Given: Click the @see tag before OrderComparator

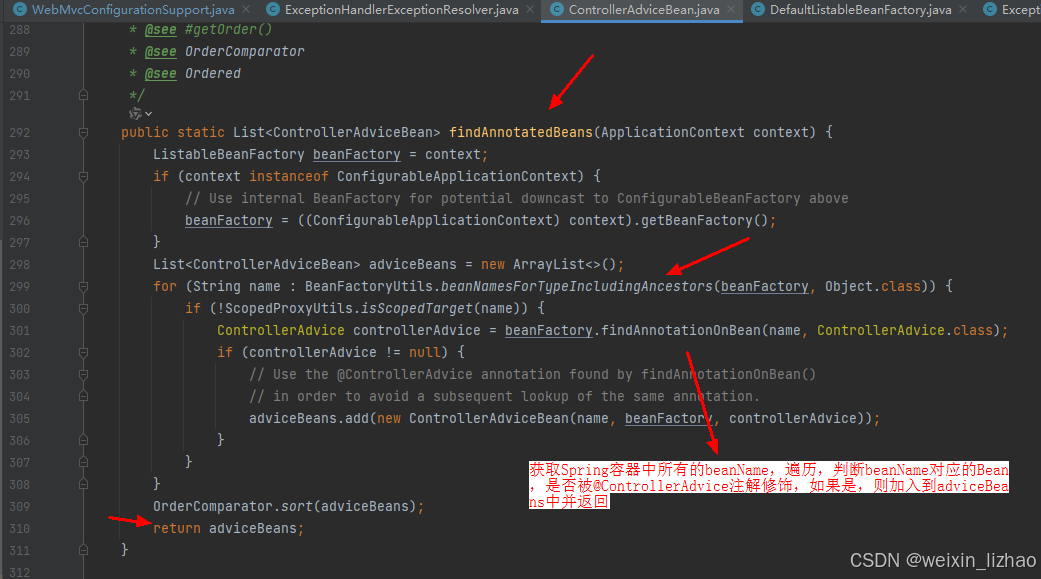Looking at the screenshot, I should [161, 52].
